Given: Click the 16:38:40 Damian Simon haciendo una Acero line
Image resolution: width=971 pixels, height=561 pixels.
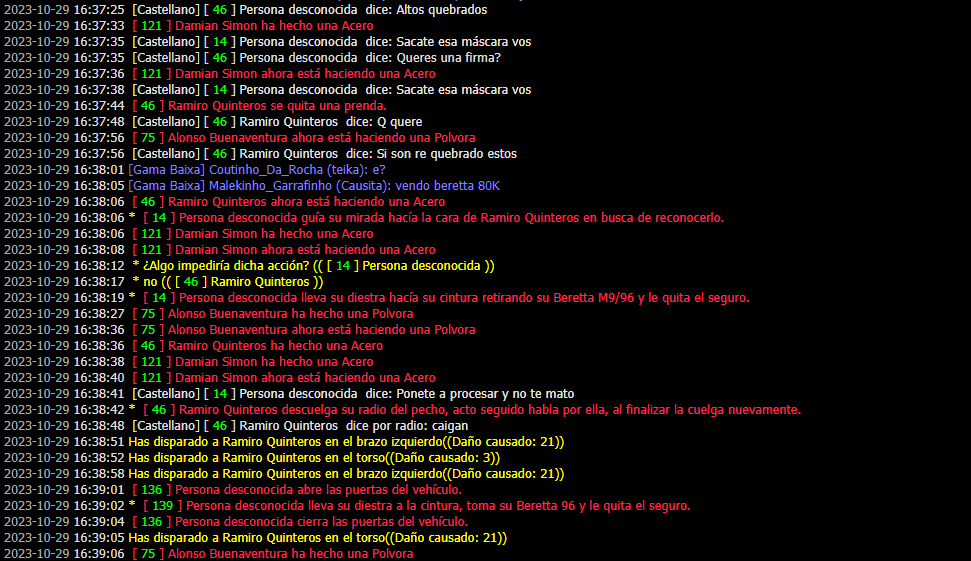Looking at the screenshot, I should tap(220, 378).
